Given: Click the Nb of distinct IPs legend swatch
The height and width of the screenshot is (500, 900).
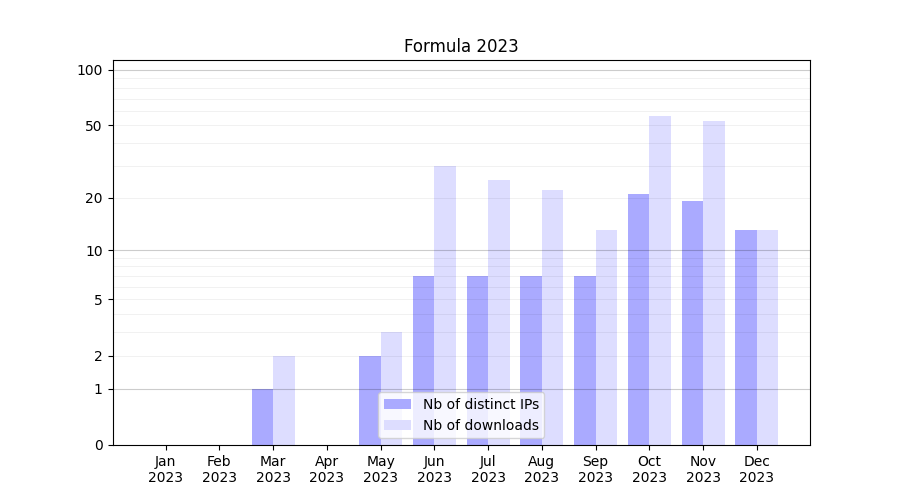Looking at the screenshot, I should (x=397, y=404).
